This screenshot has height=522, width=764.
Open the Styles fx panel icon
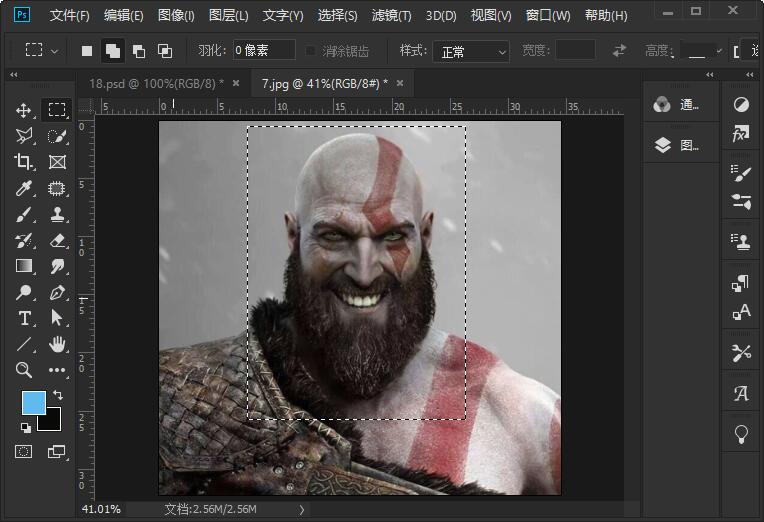(x=741, y=133)
